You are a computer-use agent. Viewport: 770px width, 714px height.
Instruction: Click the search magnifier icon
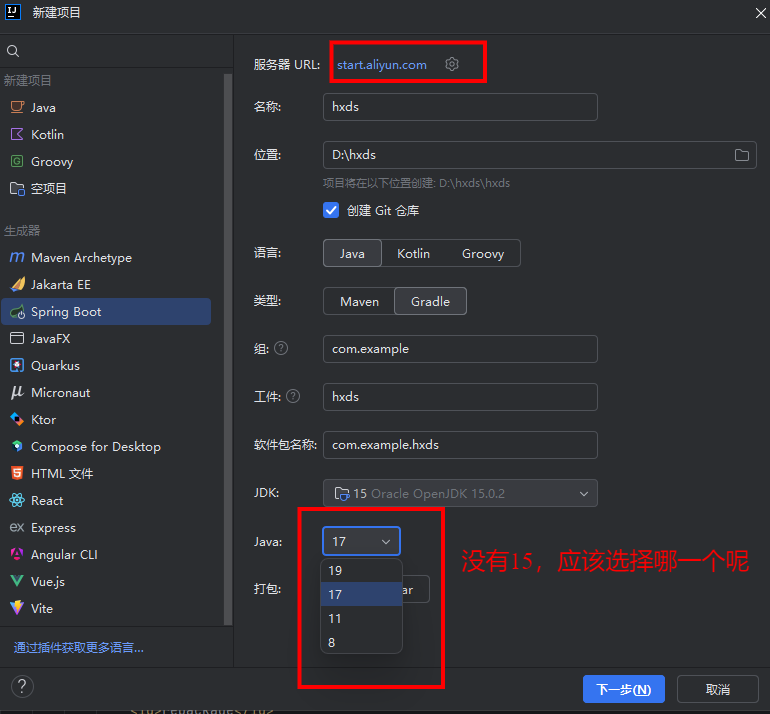13,51
